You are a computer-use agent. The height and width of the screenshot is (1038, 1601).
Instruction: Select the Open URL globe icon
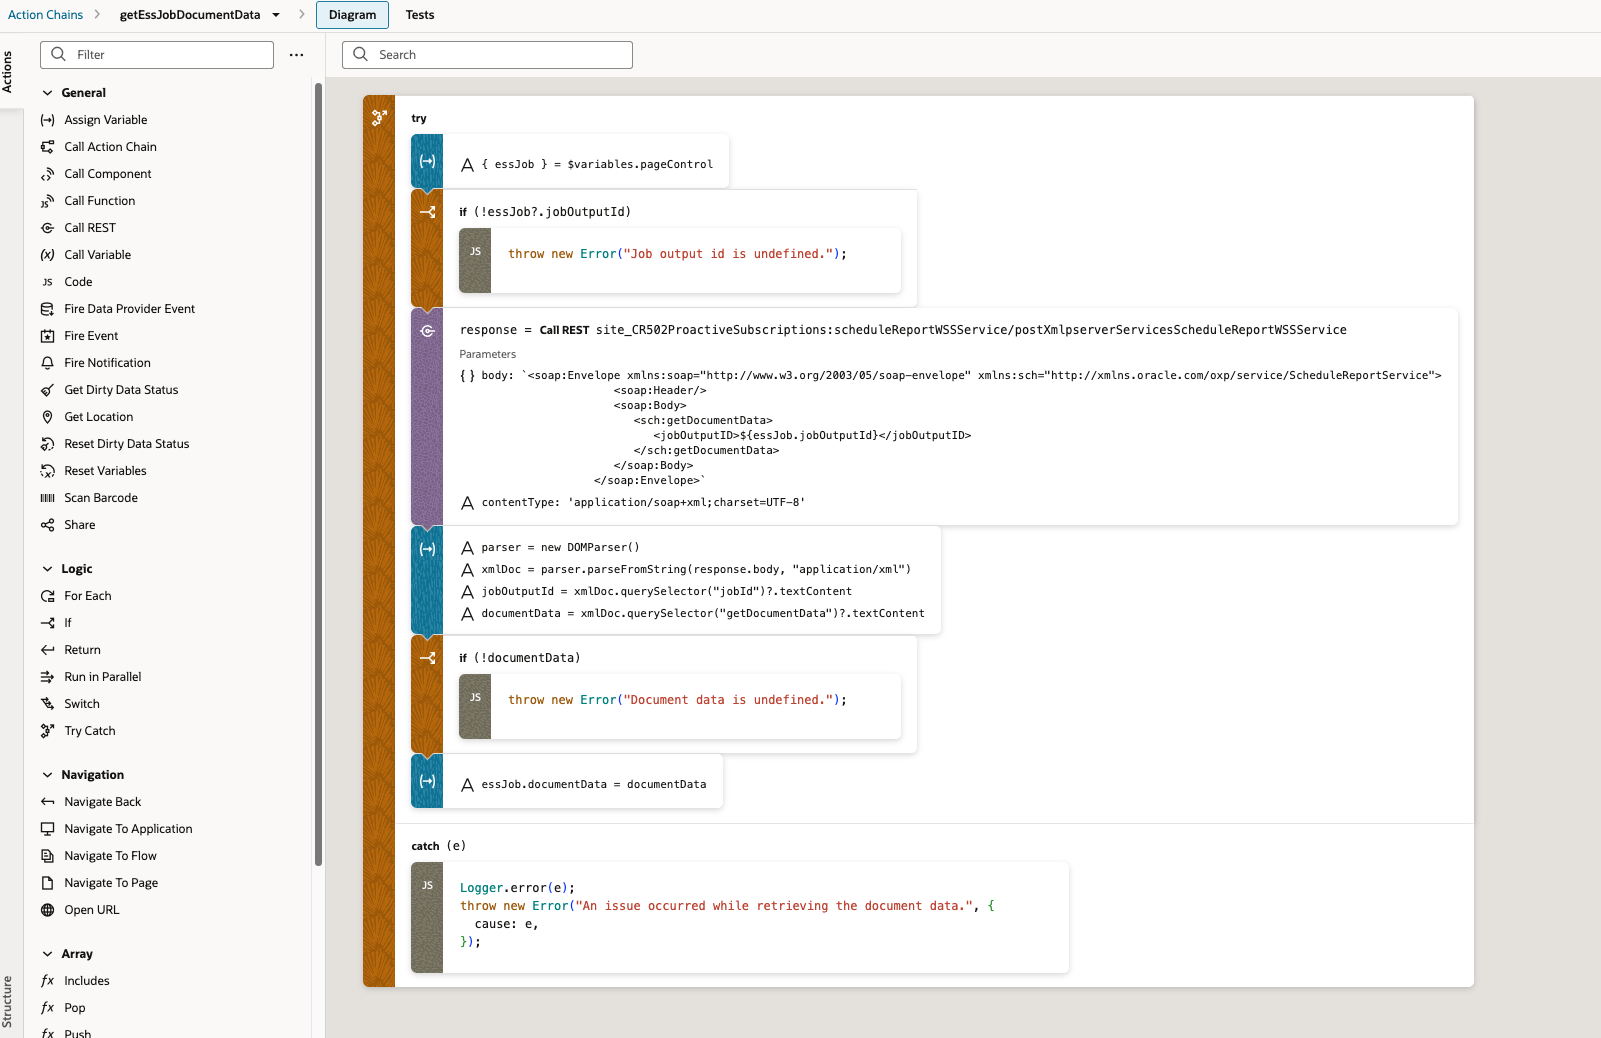tap(47, 910)
